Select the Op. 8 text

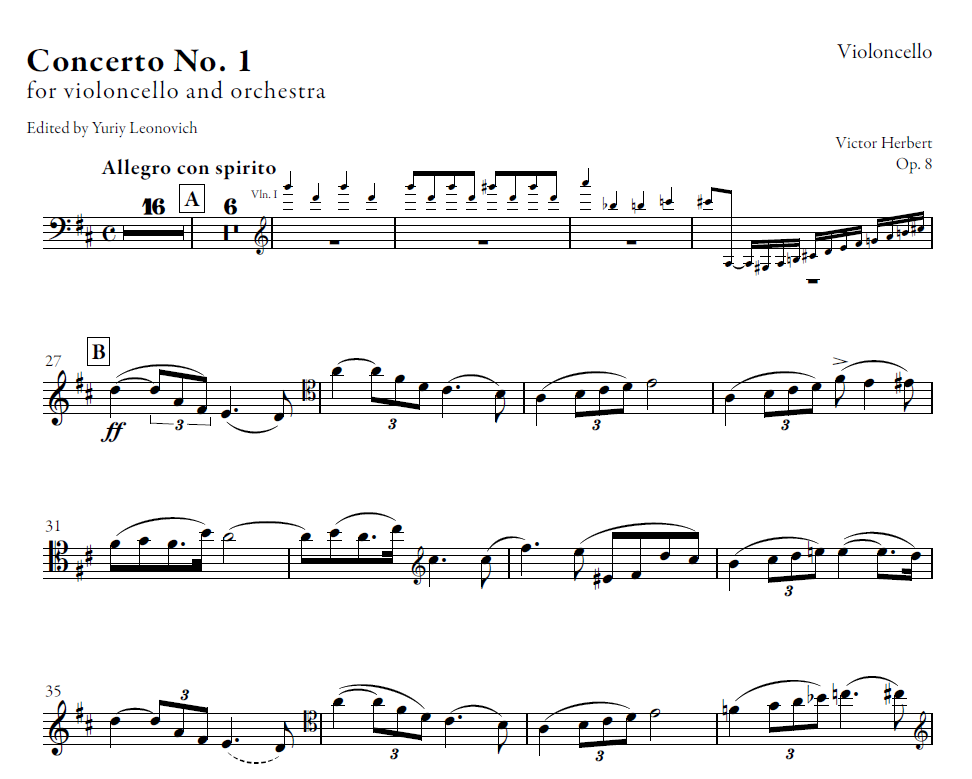point(914,164)
